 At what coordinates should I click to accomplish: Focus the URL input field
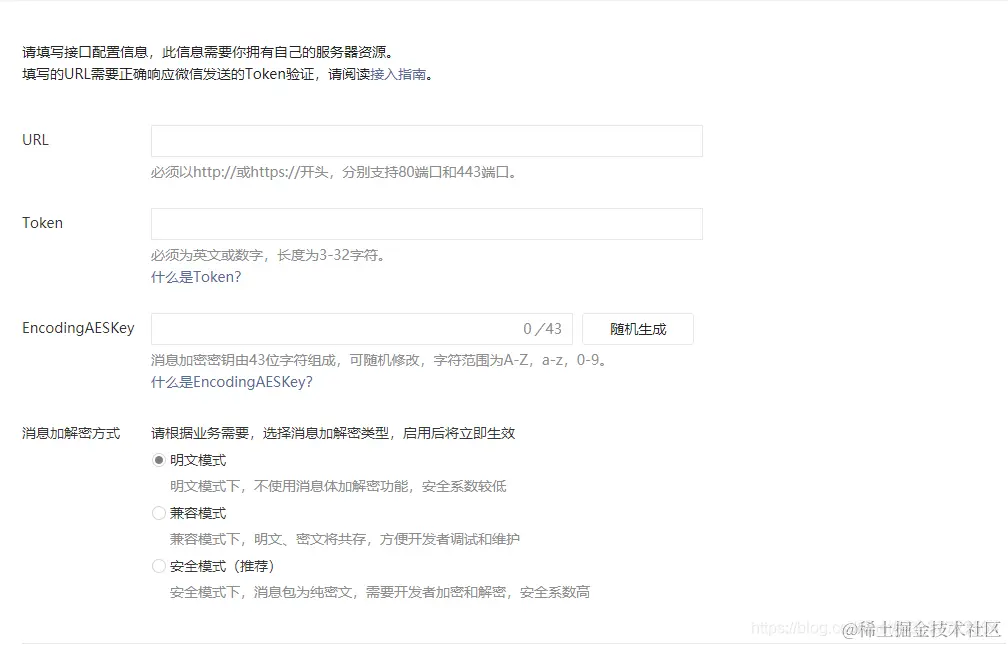[427, 141]
